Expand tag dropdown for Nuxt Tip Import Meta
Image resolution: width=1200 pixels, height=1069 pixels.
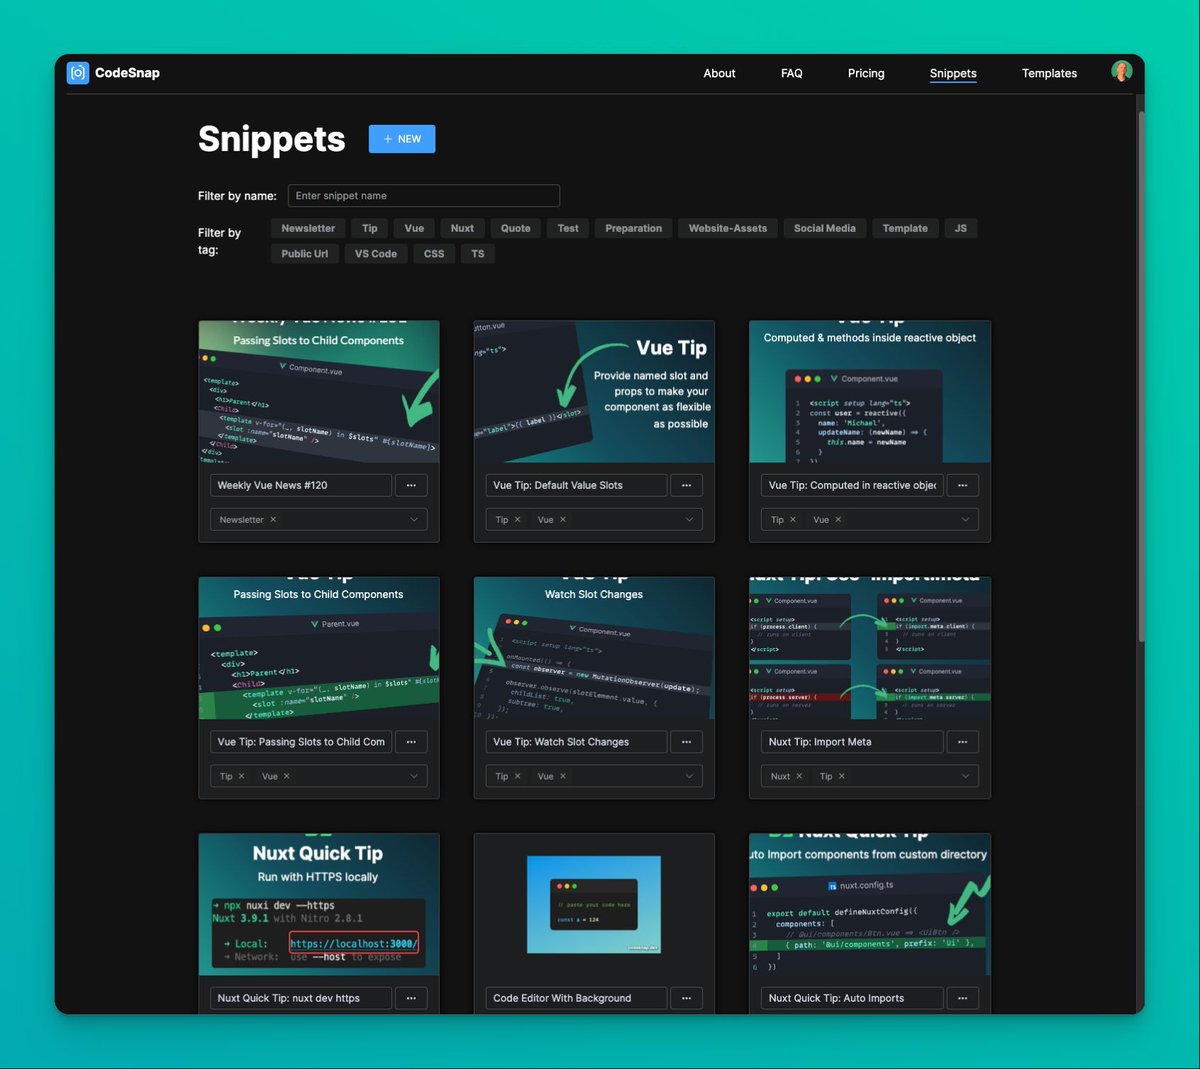pos(965,776)
